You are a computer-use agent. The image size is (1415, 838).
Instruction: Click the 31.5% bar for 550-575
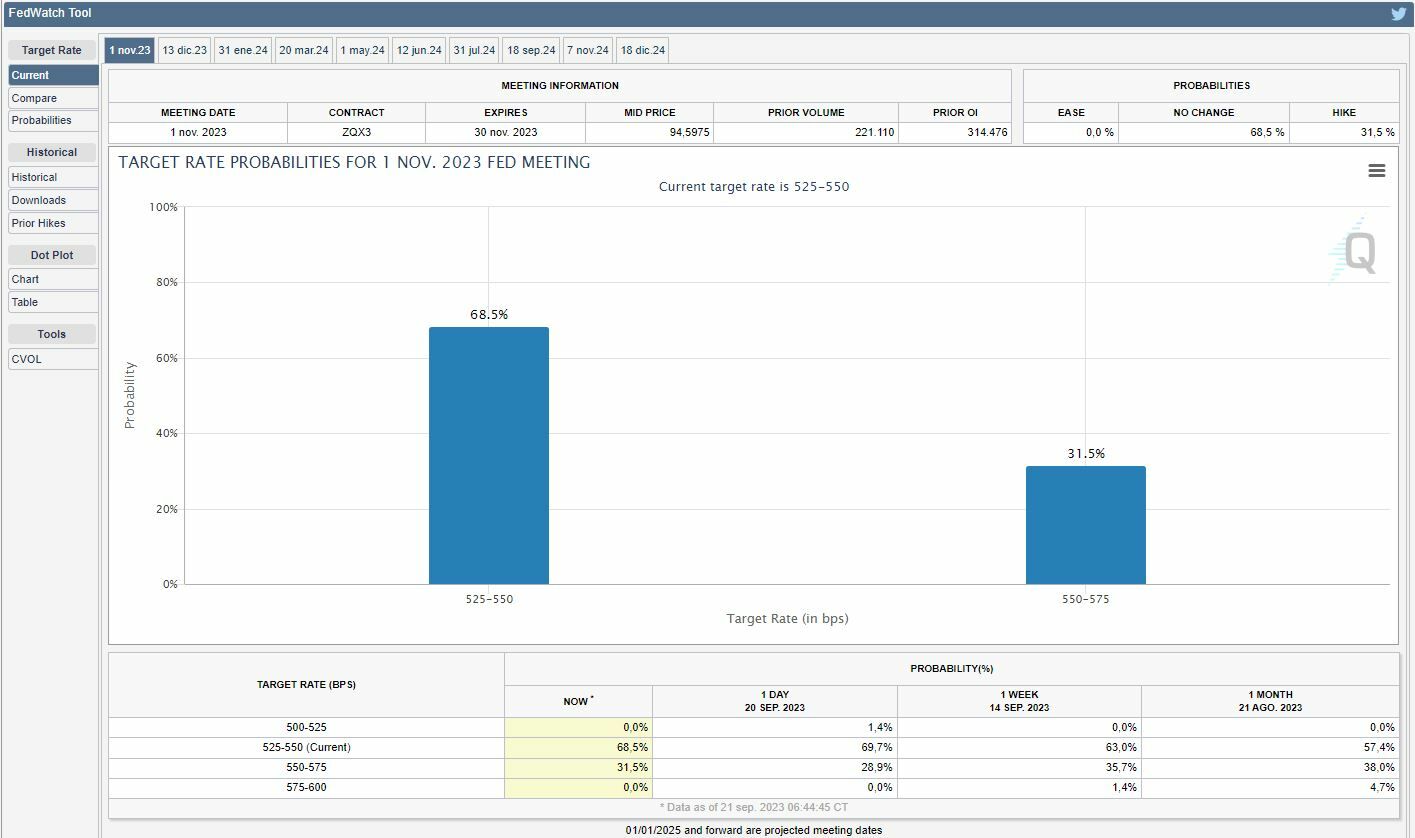pyautogui.click(x=1085, y=525)
